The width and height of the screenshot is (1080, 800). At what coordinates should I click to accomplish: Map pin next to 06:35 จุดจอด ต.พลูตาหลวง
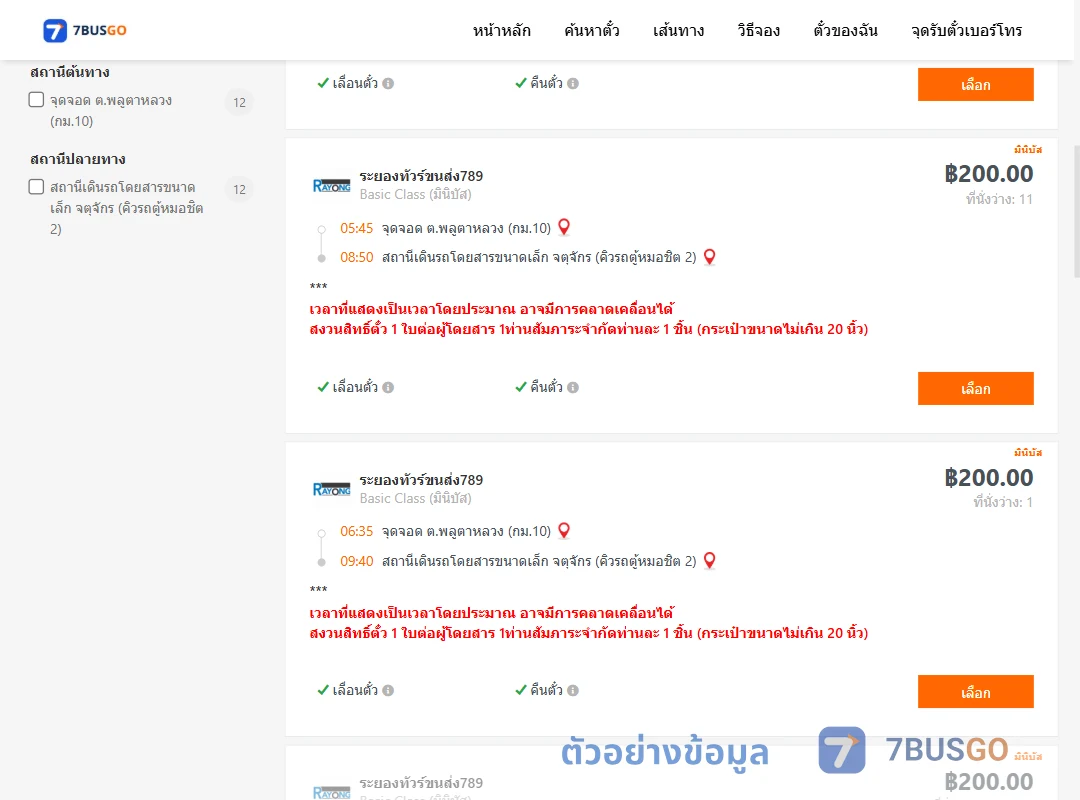(563, 531)
